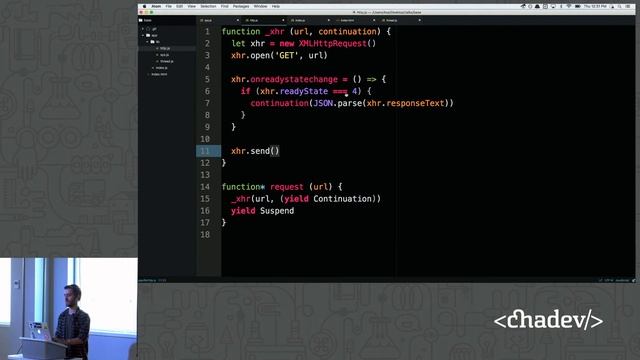
Task: Switch to the http.js editor tab
Action: [x=264, y=20]
